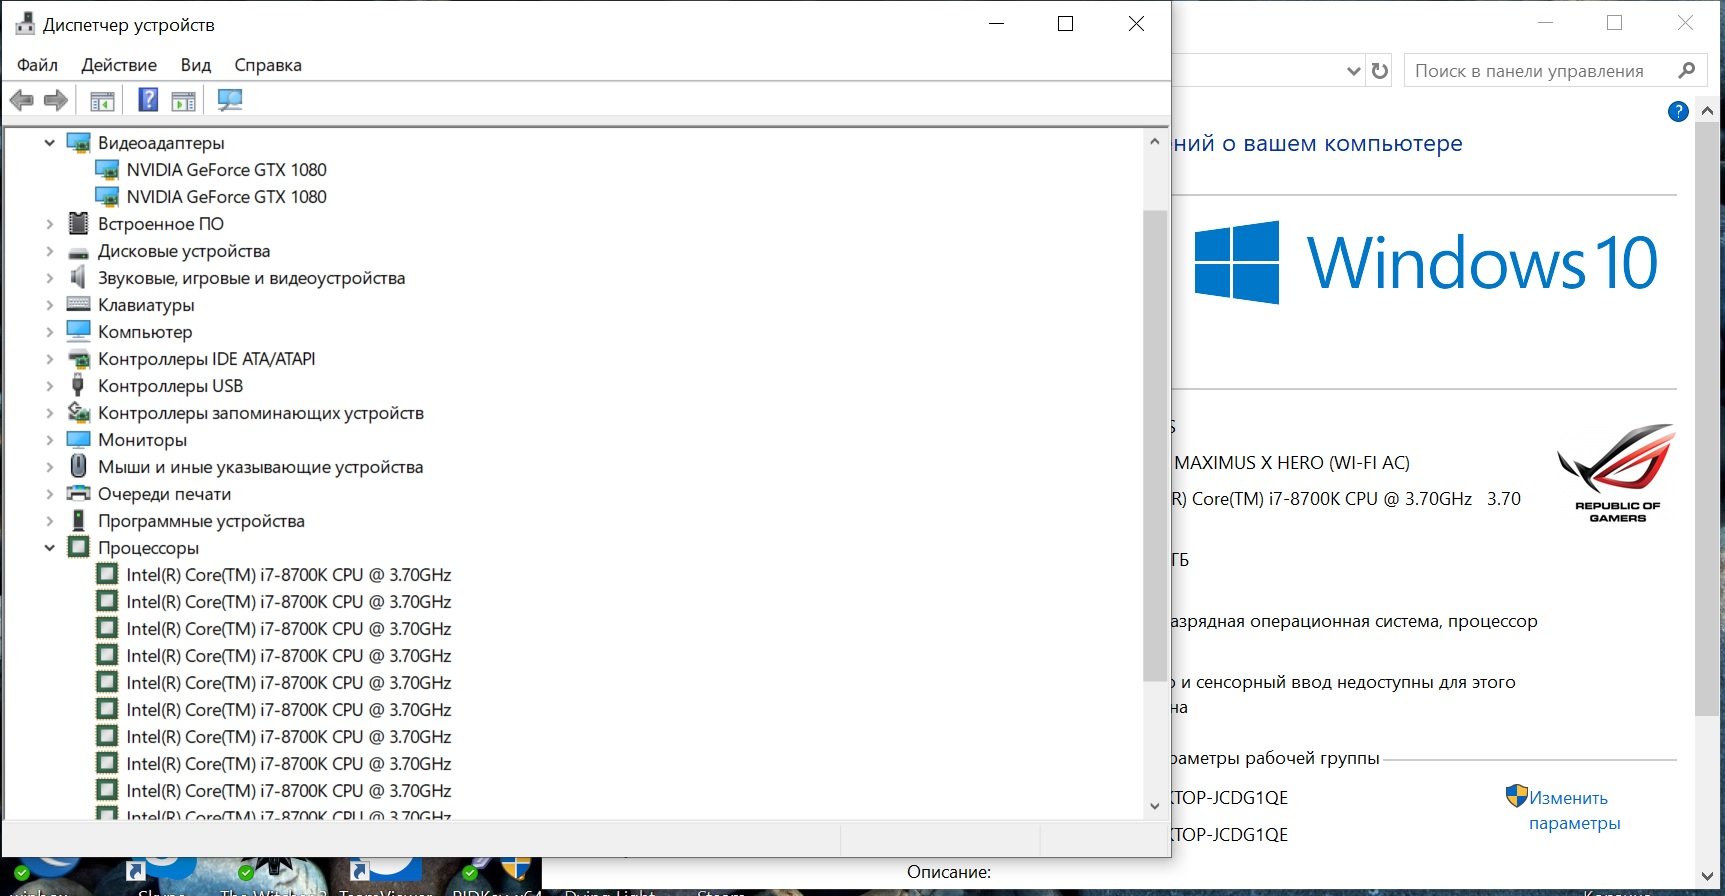The height and width of the screenshot is (896, 1725).
Task: Click the action pane toolbar icon beside Help
Action: (184, 100)
